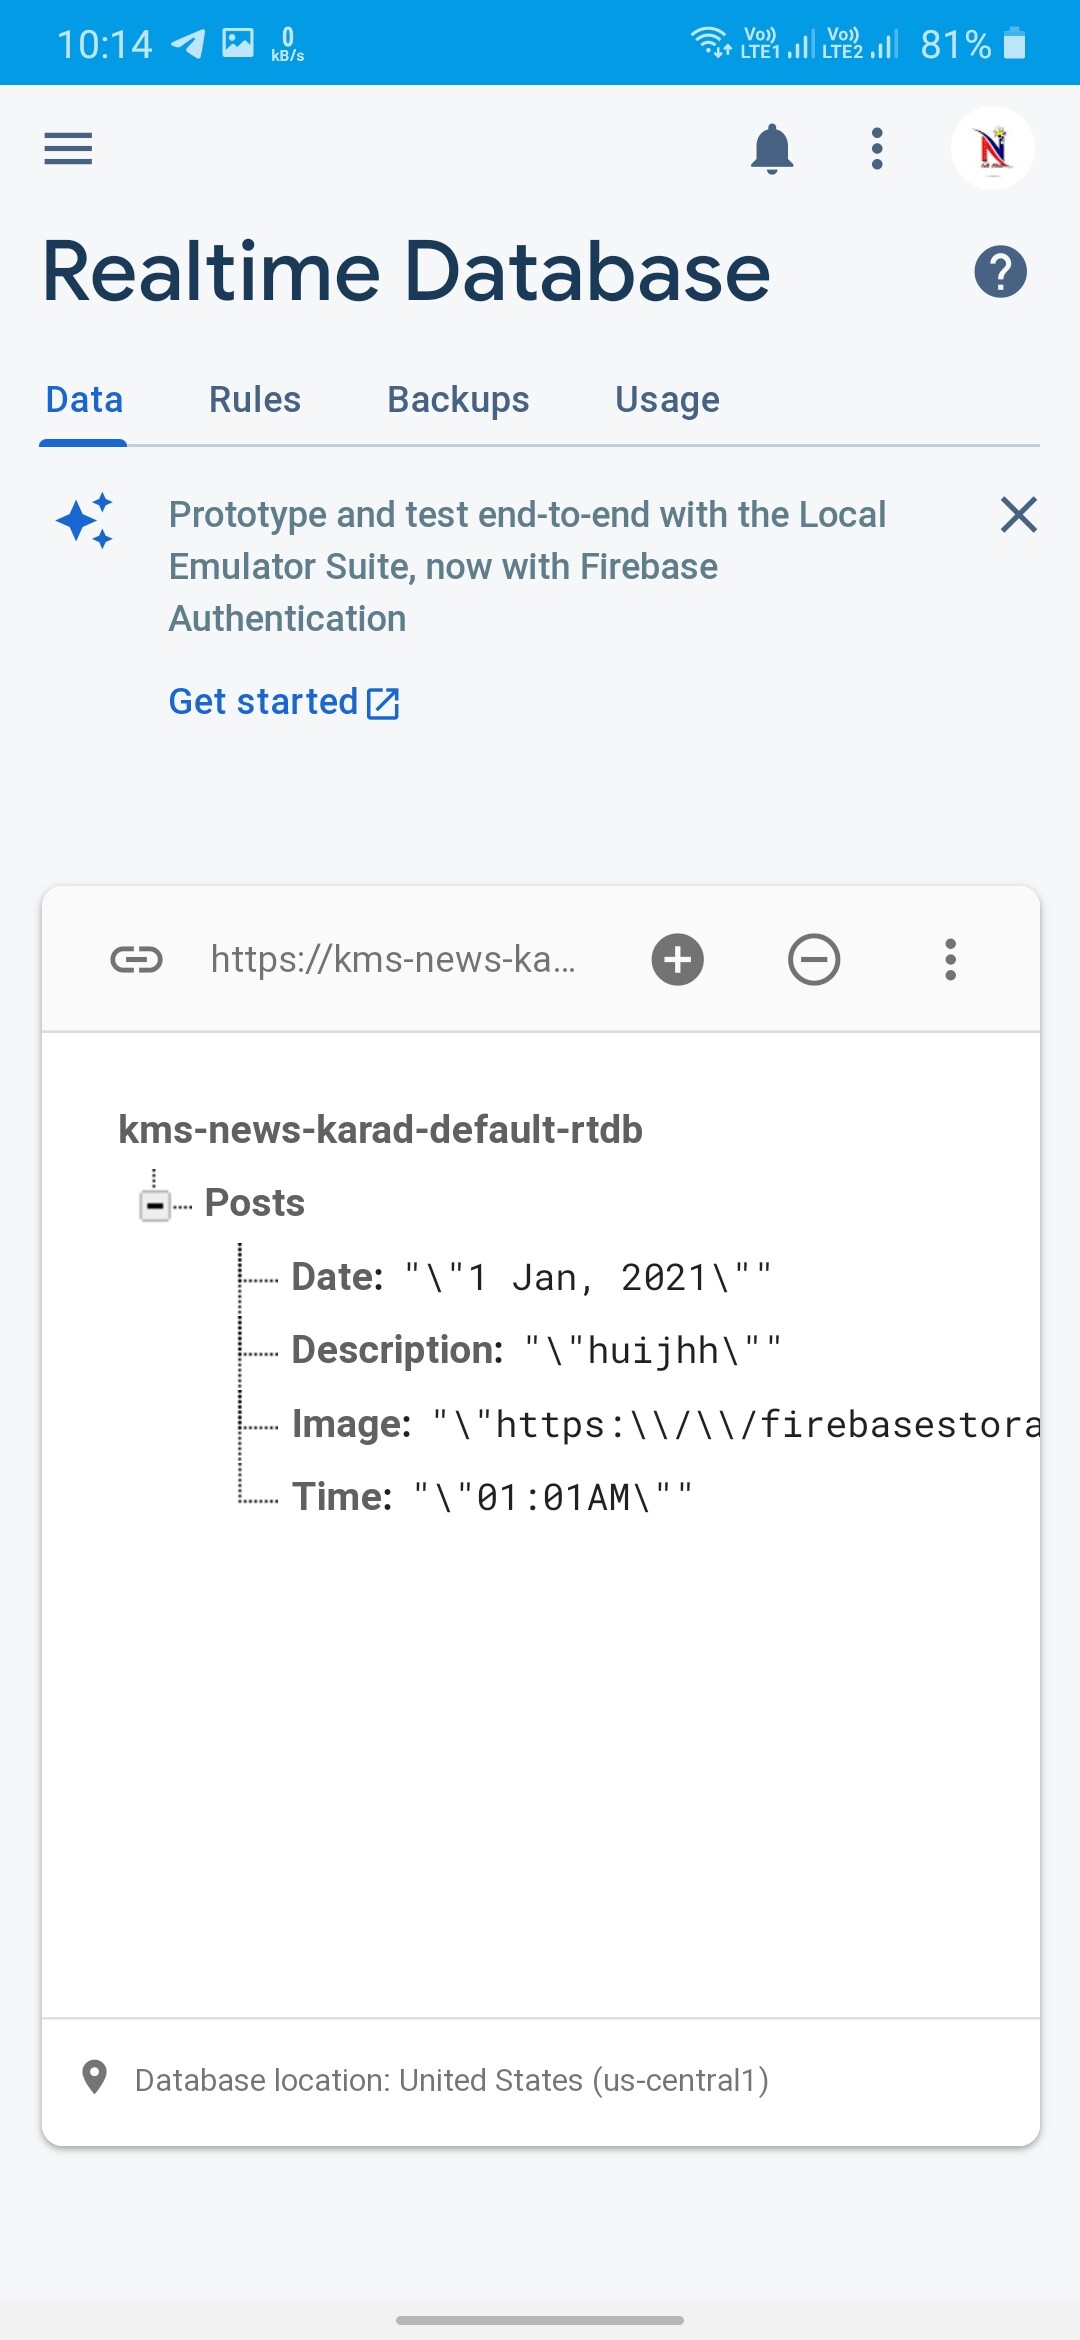Click the help question mark icon
The width and height of the screenshot is (1080, 2340).
(1000, 272)
